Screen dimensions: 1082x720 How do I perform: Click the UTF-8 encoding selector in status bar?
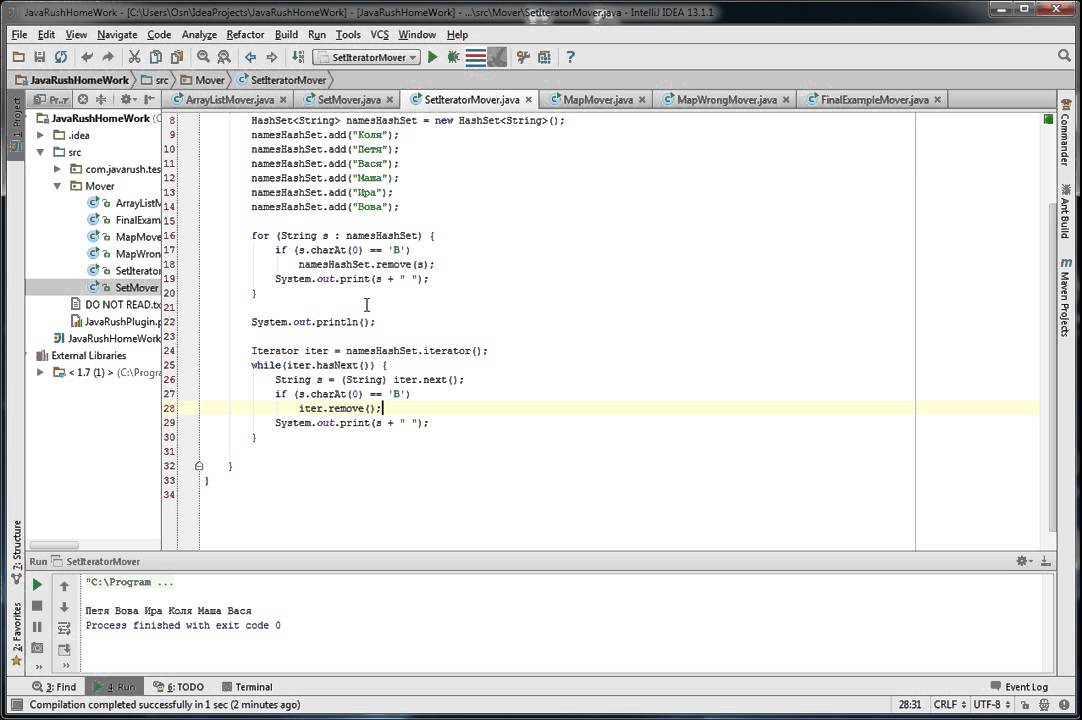coord(991,705)
